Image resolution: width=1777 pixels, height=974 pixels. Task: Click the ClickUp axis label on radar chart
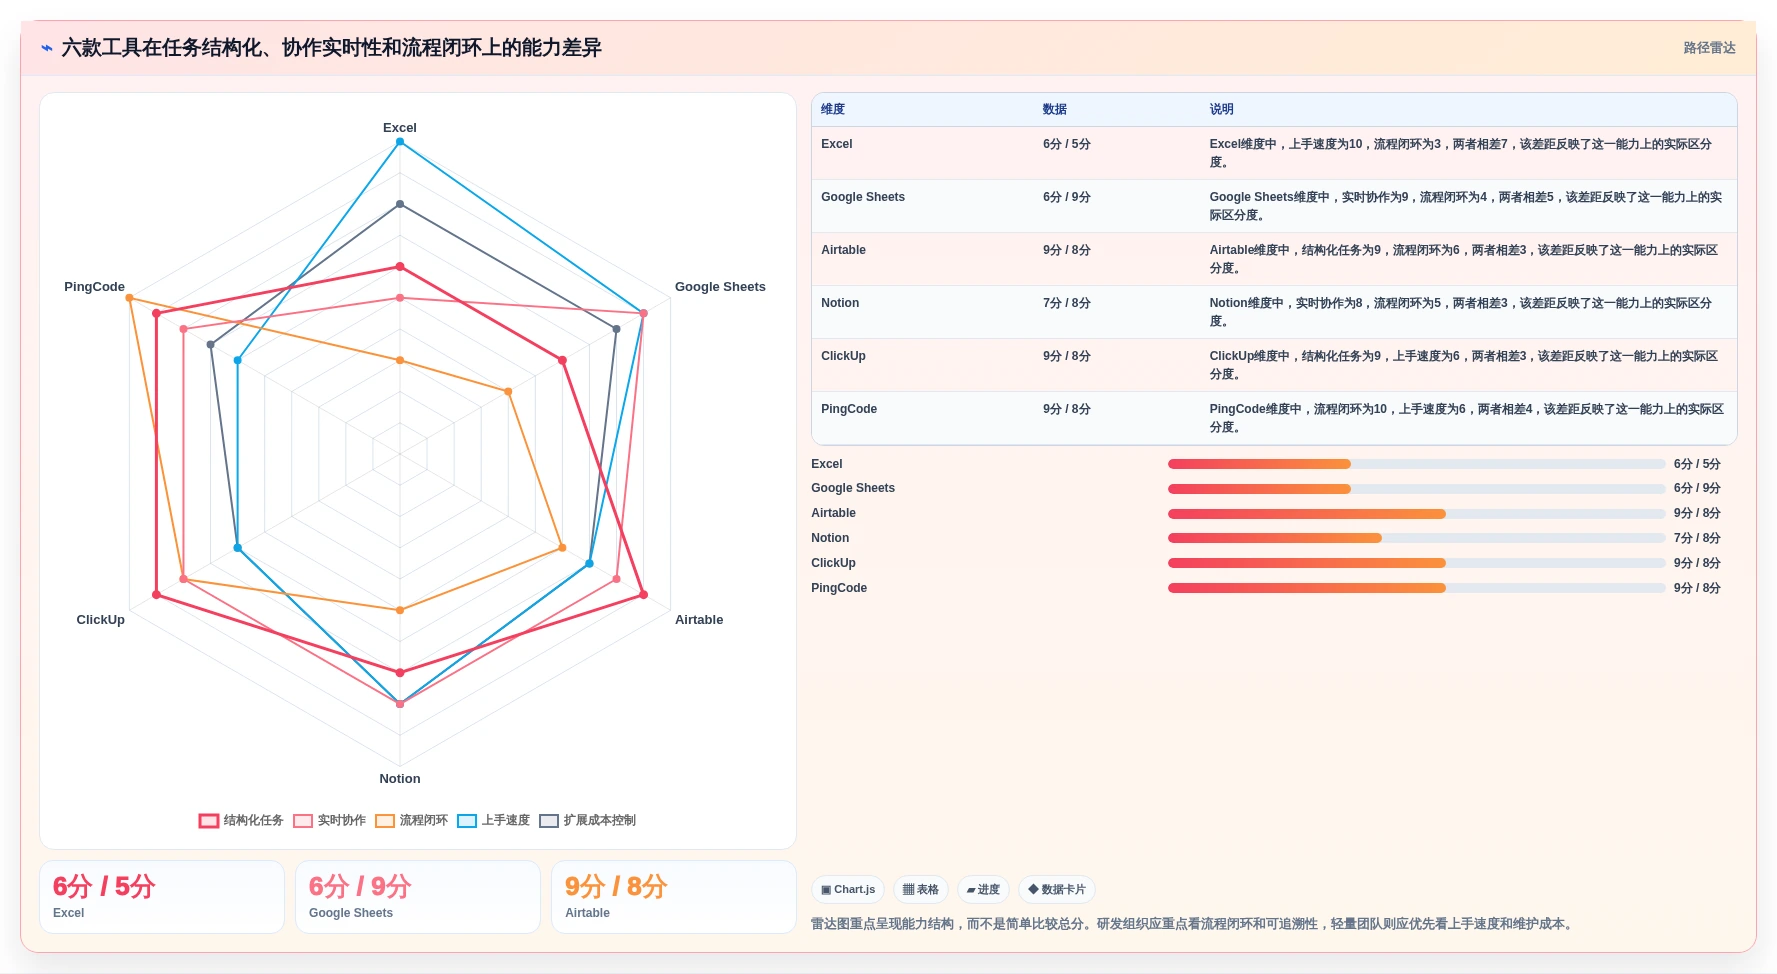[x=101, y=620]
